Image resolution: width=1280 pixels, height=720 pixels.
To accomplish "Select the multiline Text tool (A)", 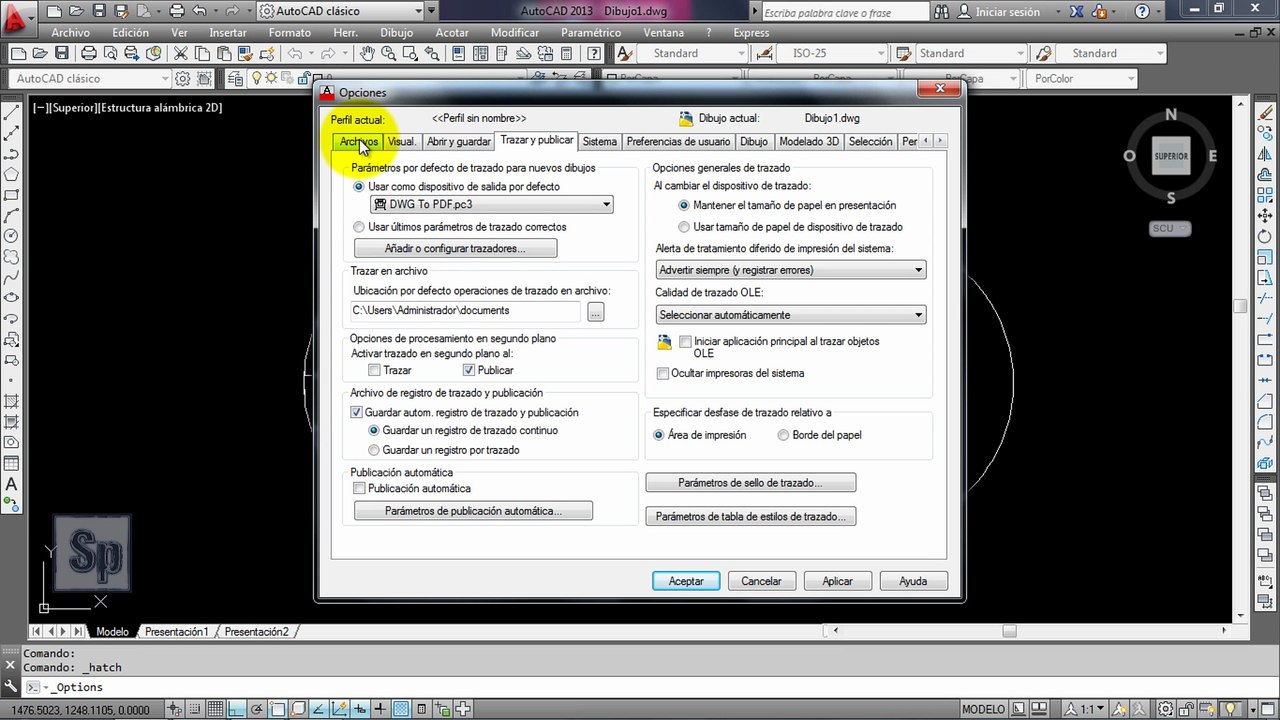I will coord(12,485).
